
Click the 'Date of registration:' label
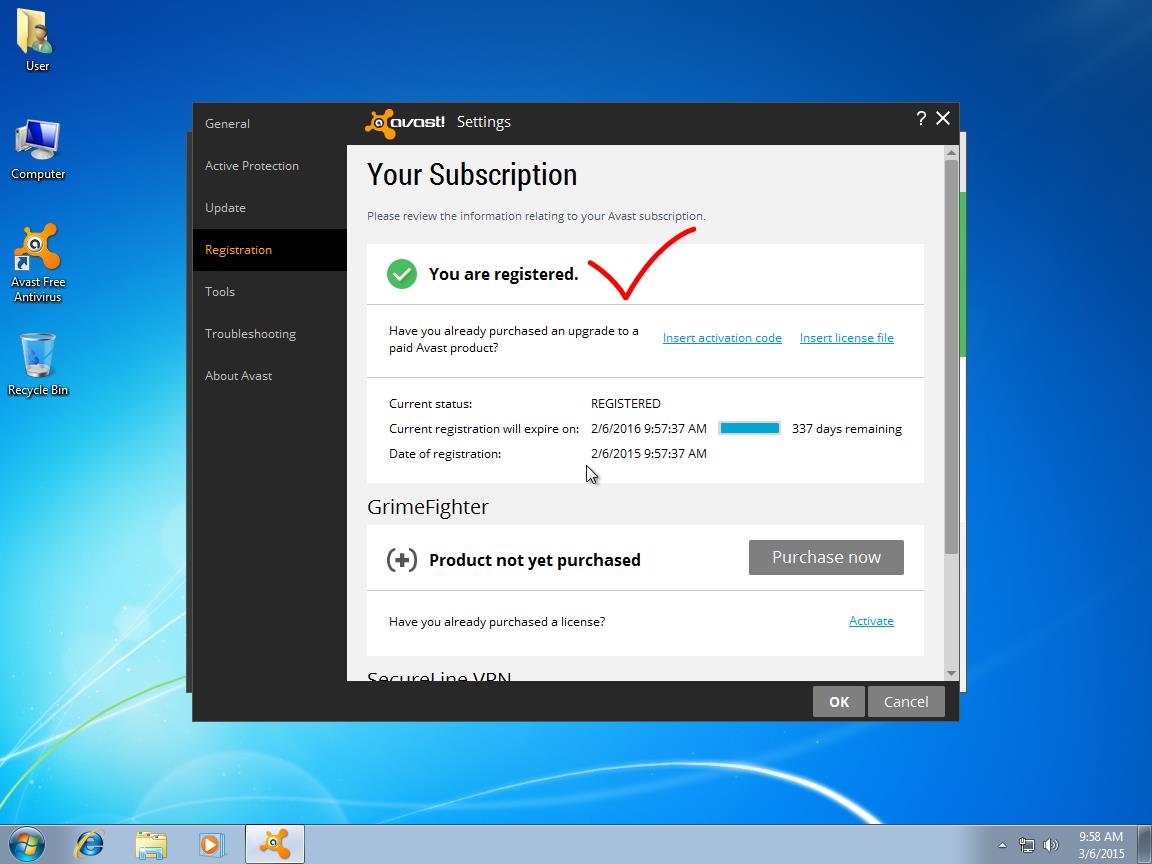tap(444, 453)
